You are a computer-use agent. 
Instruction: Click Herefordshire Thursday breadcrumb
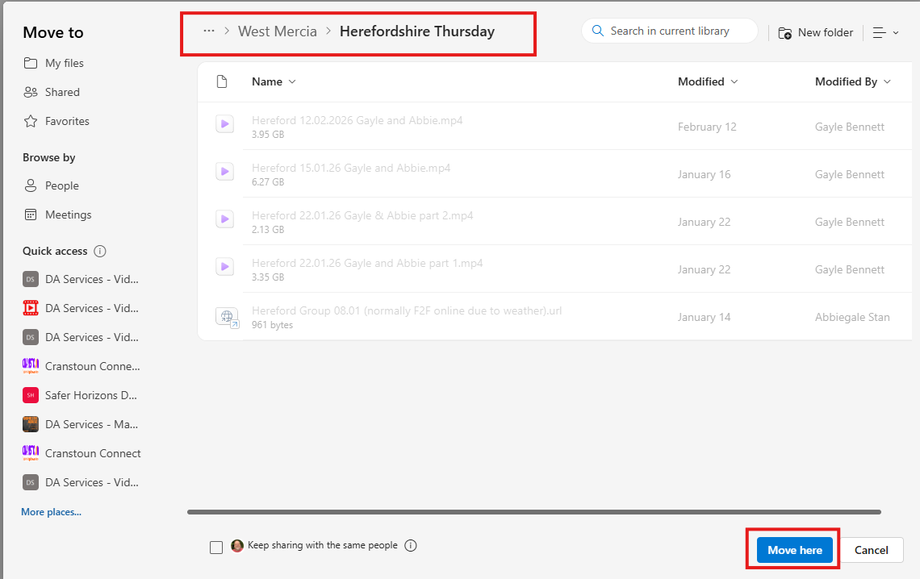417,31
